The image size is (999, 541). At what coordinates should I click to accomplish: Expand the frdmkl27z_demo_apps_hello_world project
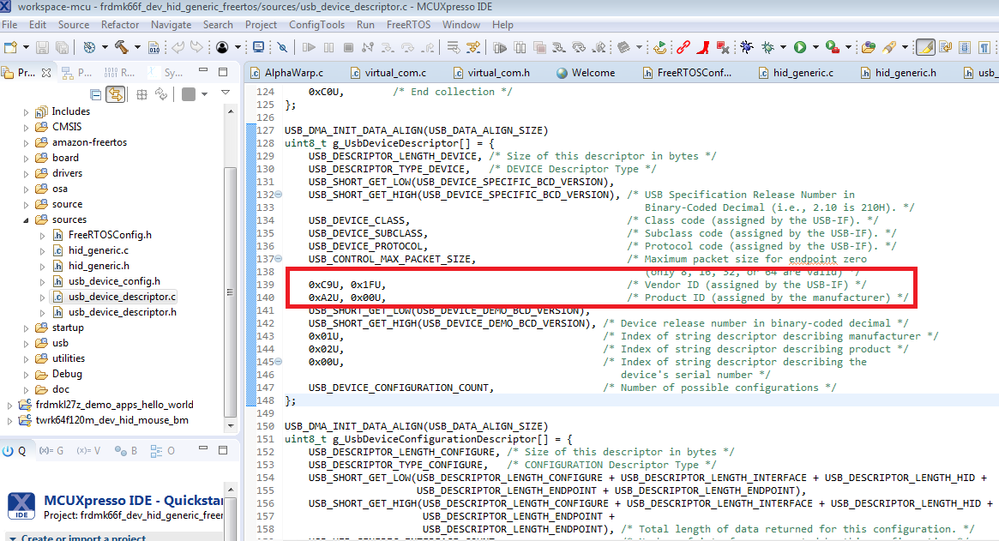[x=10, y=405]
